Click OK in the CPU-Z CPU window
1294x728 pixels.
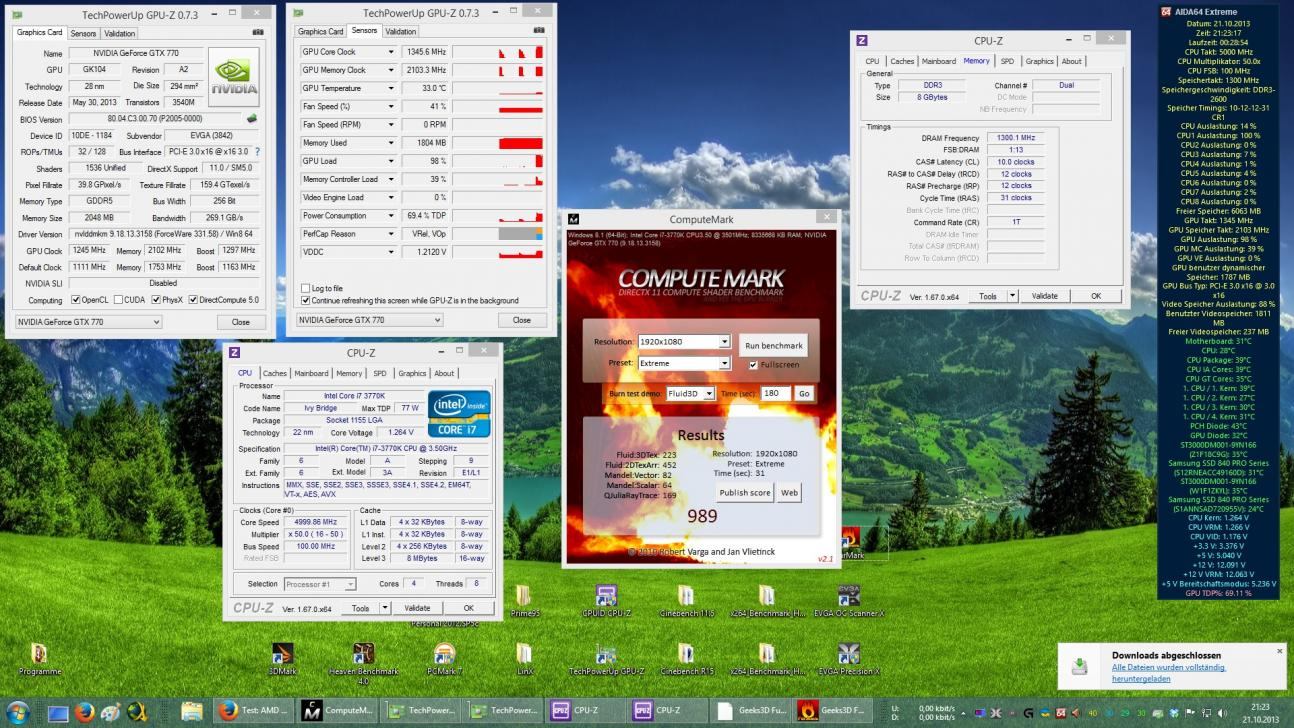tap(468, 608)
